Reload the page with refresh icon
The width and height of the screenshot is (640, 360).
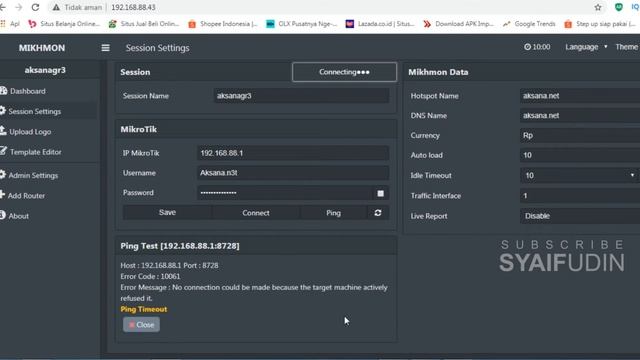[36, 7]
